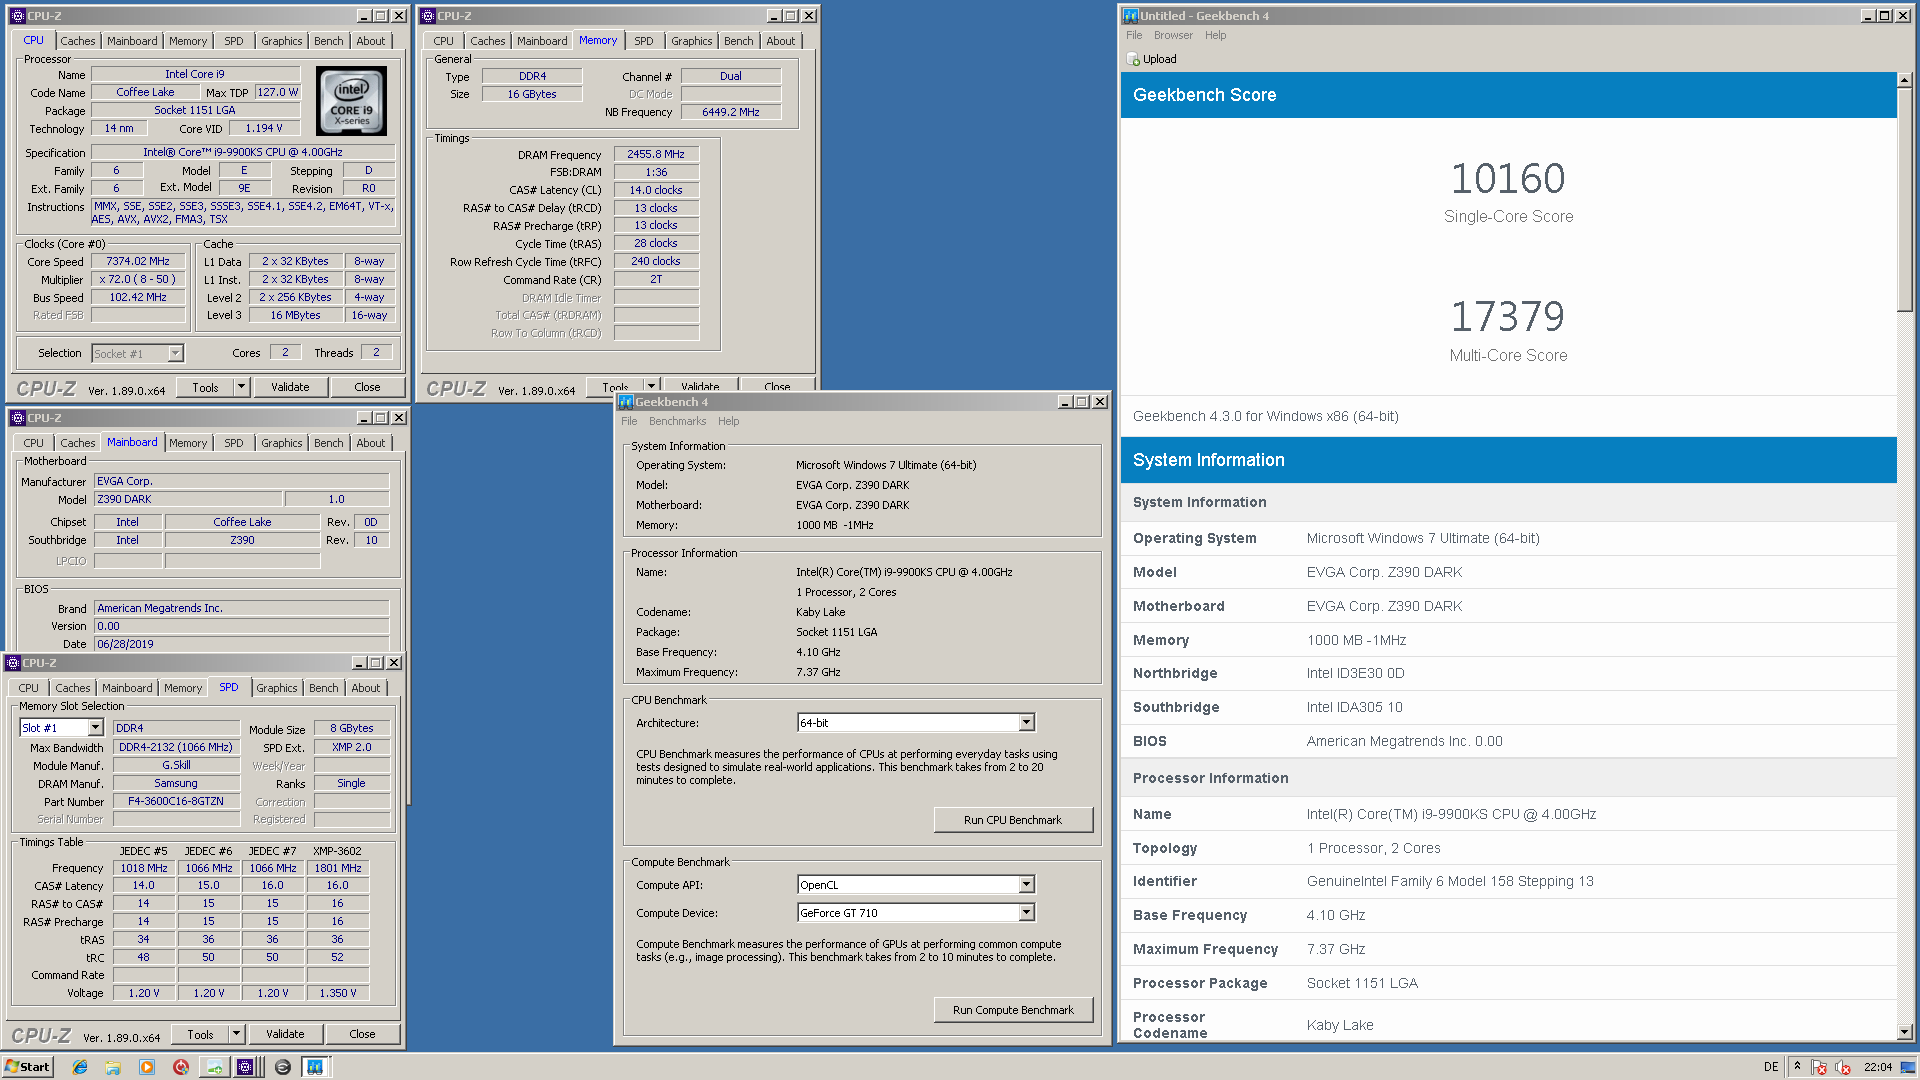This screenshot has width=1920, height=1080.
Task: Click Close button in SPD window
Action: point(362,1034)
